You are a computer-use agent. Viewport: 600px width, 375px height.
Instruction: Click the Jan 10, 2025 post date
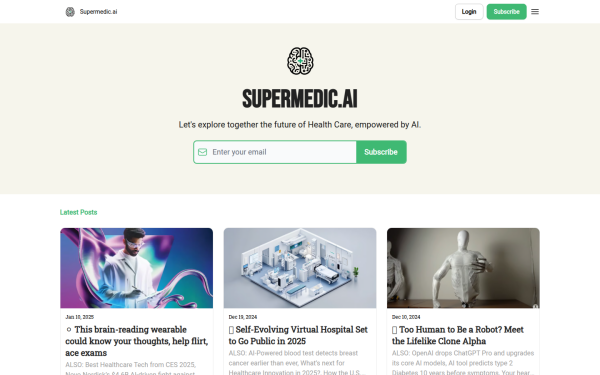pos(80,317)
